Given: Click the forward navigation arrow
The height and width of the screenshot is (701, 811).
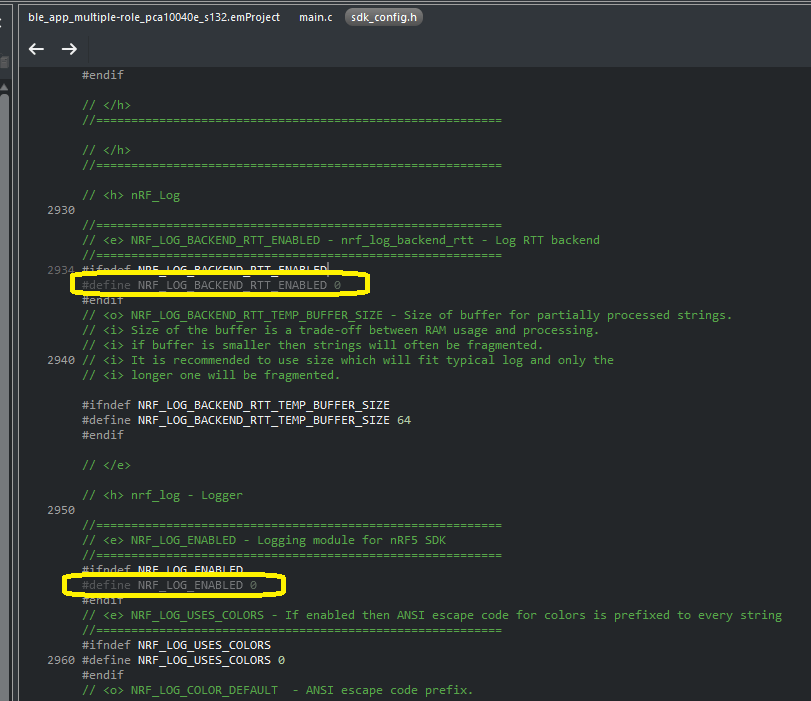Looking at the screenshot, I should click(69, 49).
